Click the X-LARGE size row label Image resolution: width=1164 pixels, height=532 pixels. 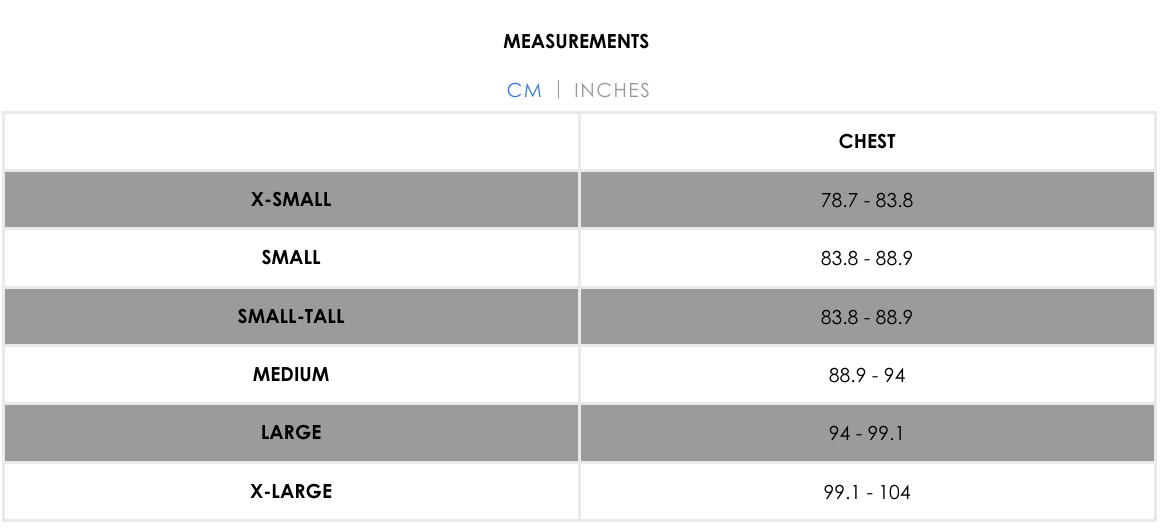click(291, 491)
